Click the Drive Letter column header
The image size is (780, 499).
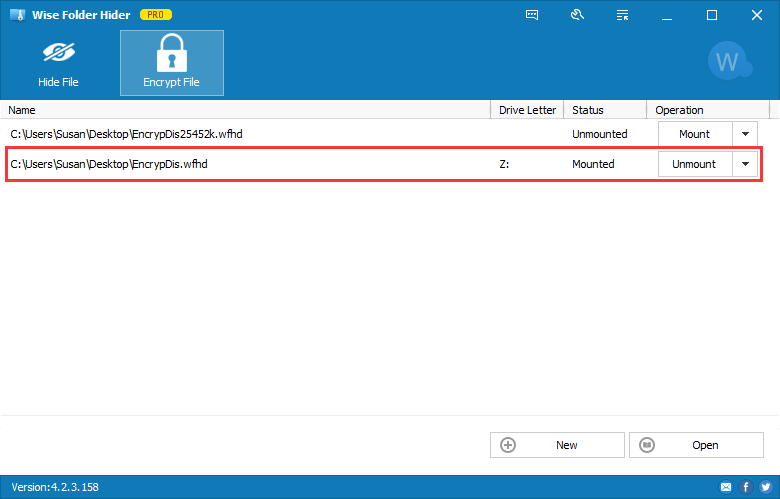[527, 110]
